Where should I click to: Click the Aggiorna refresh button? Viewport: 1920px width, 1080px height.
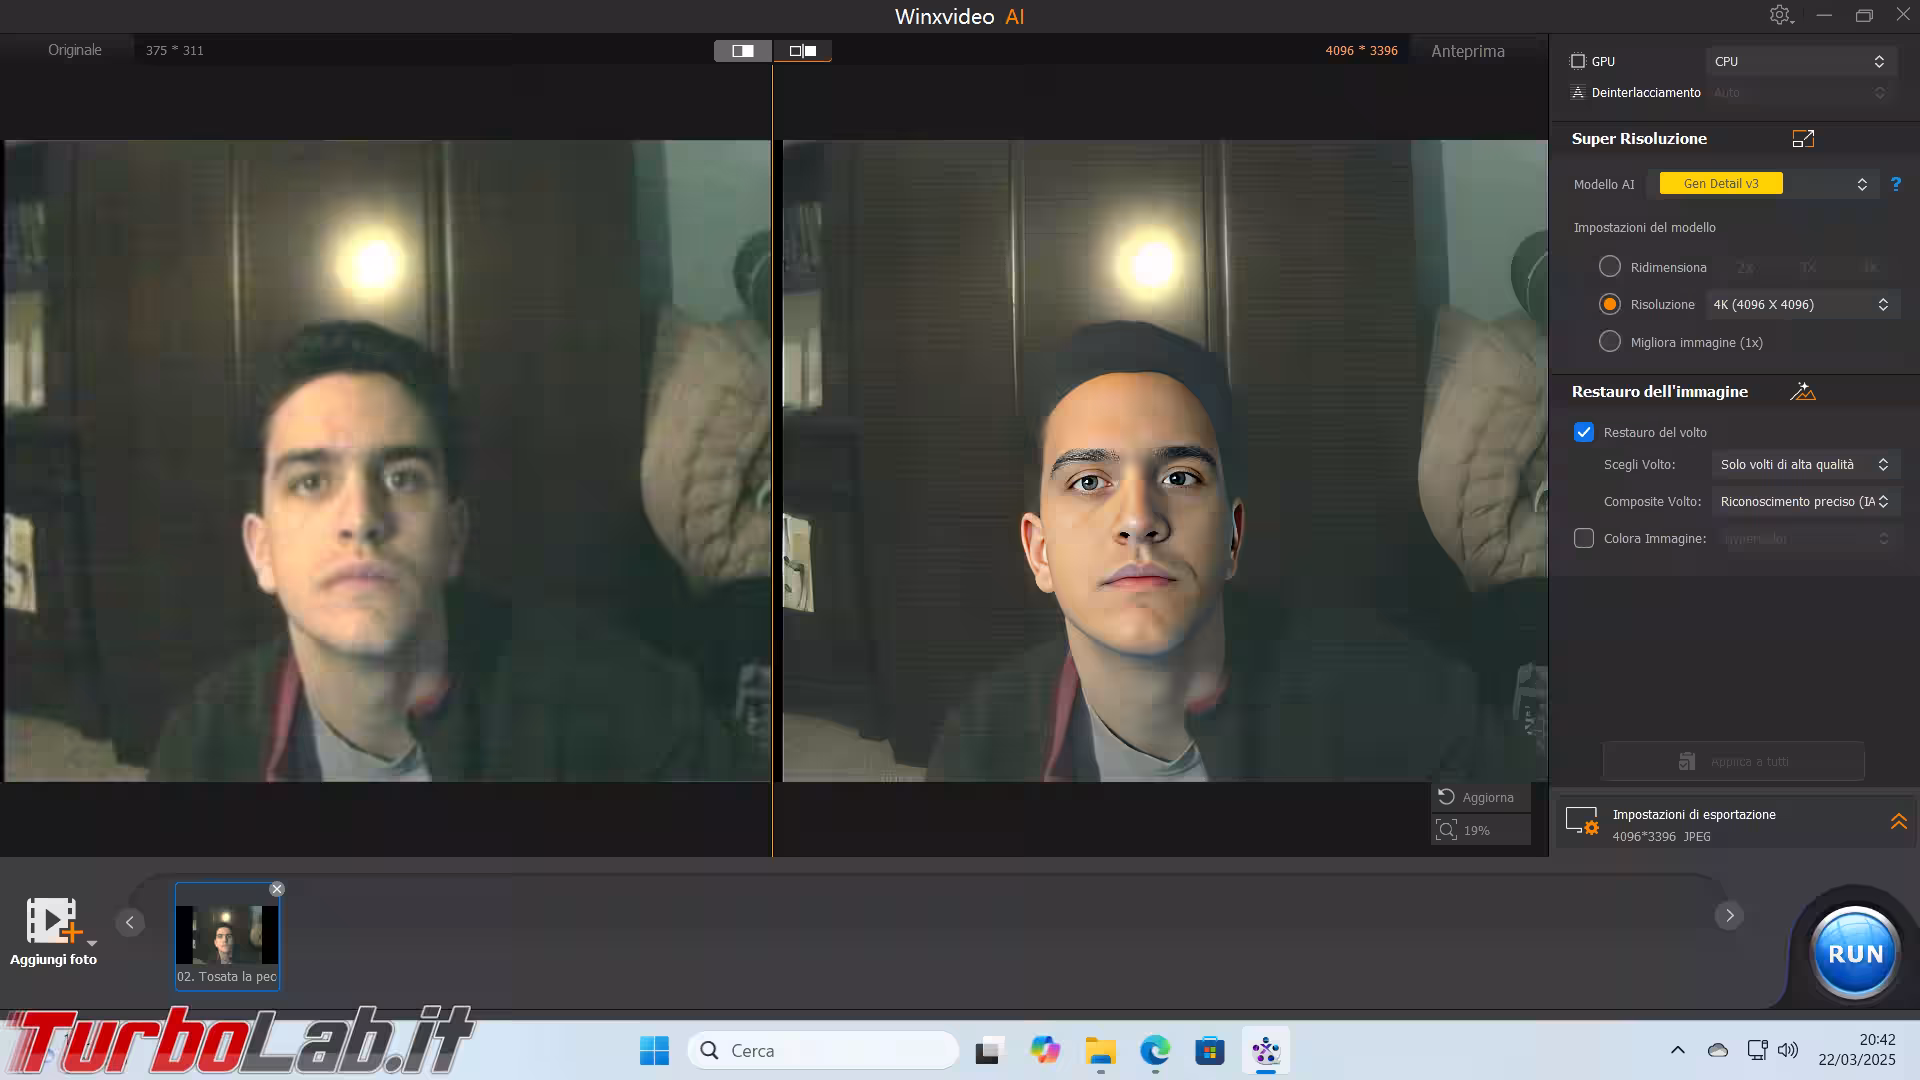[1478, 797]
